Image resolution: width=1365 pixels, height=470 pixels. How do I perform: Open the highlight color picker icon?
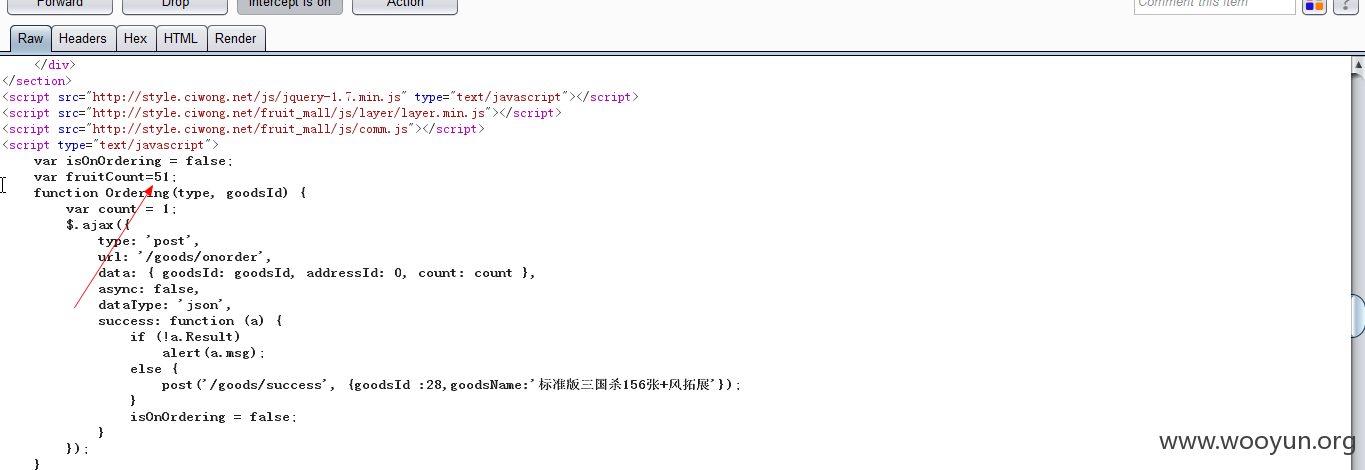[1314, 6]
